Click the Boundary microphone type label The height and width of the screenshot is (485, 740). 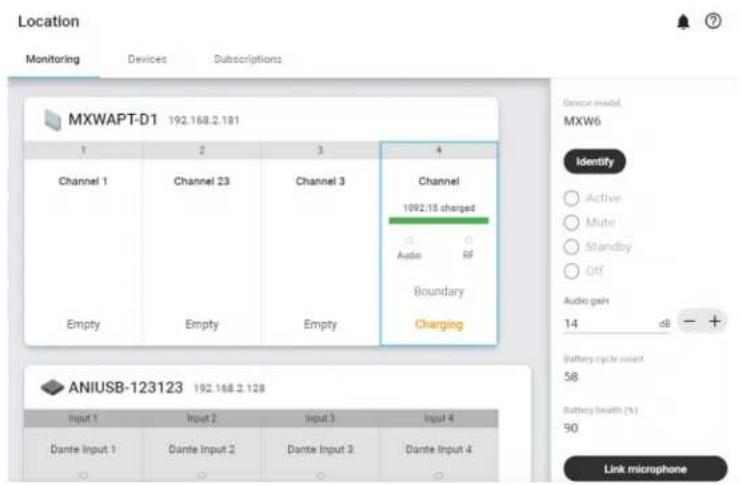pyautogui.click(x=439, y=292)
